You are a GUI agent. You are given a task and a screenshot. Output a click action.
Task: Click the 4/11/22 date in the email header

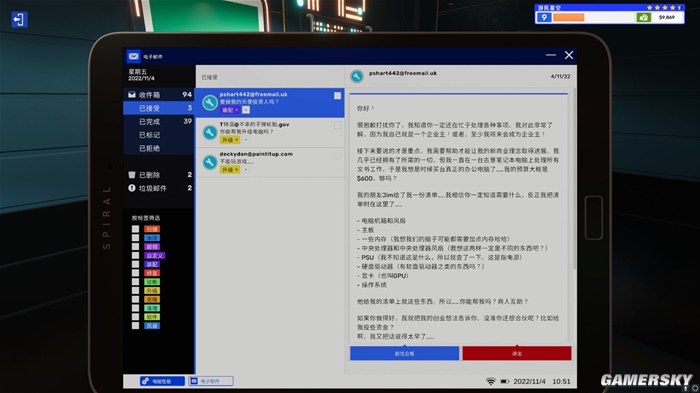(560, 76)
